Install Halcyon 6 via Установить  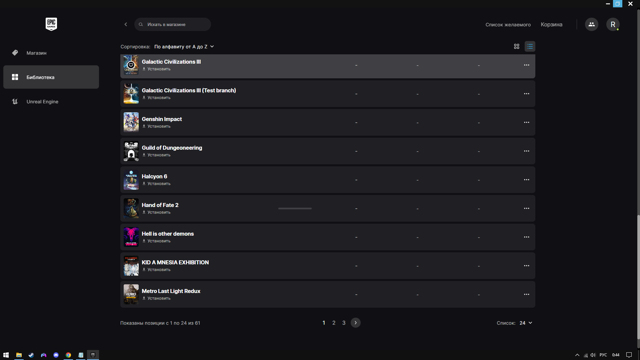point(156,184)
